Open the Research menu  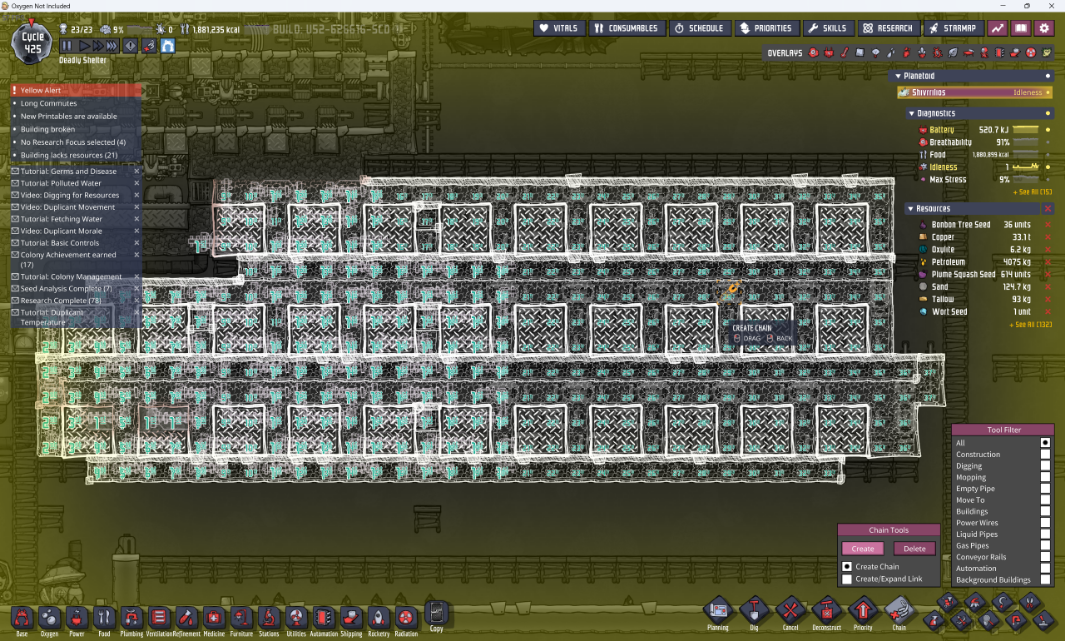point(888,28)
